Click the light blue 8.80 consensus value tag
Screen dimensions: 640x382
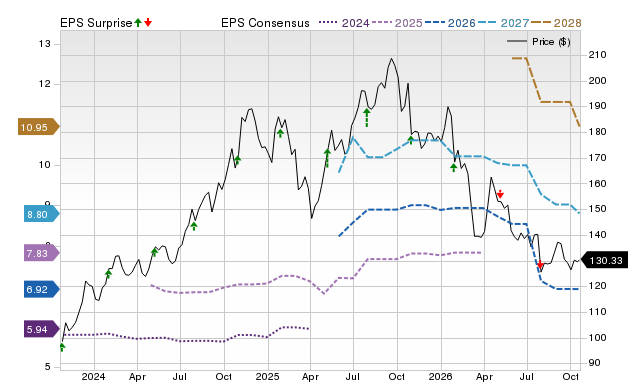(42, 214)
